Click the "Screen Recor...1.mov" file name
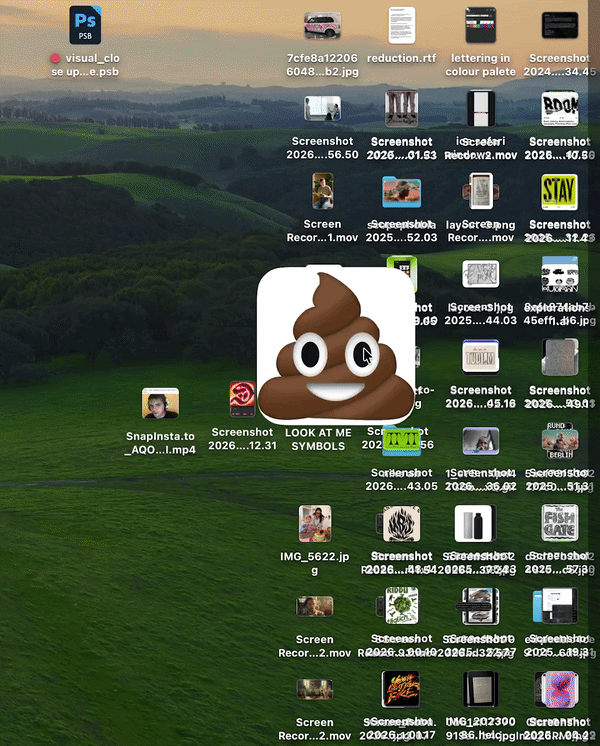The width and height of the screenshot is (600, 746). [322, 231]
